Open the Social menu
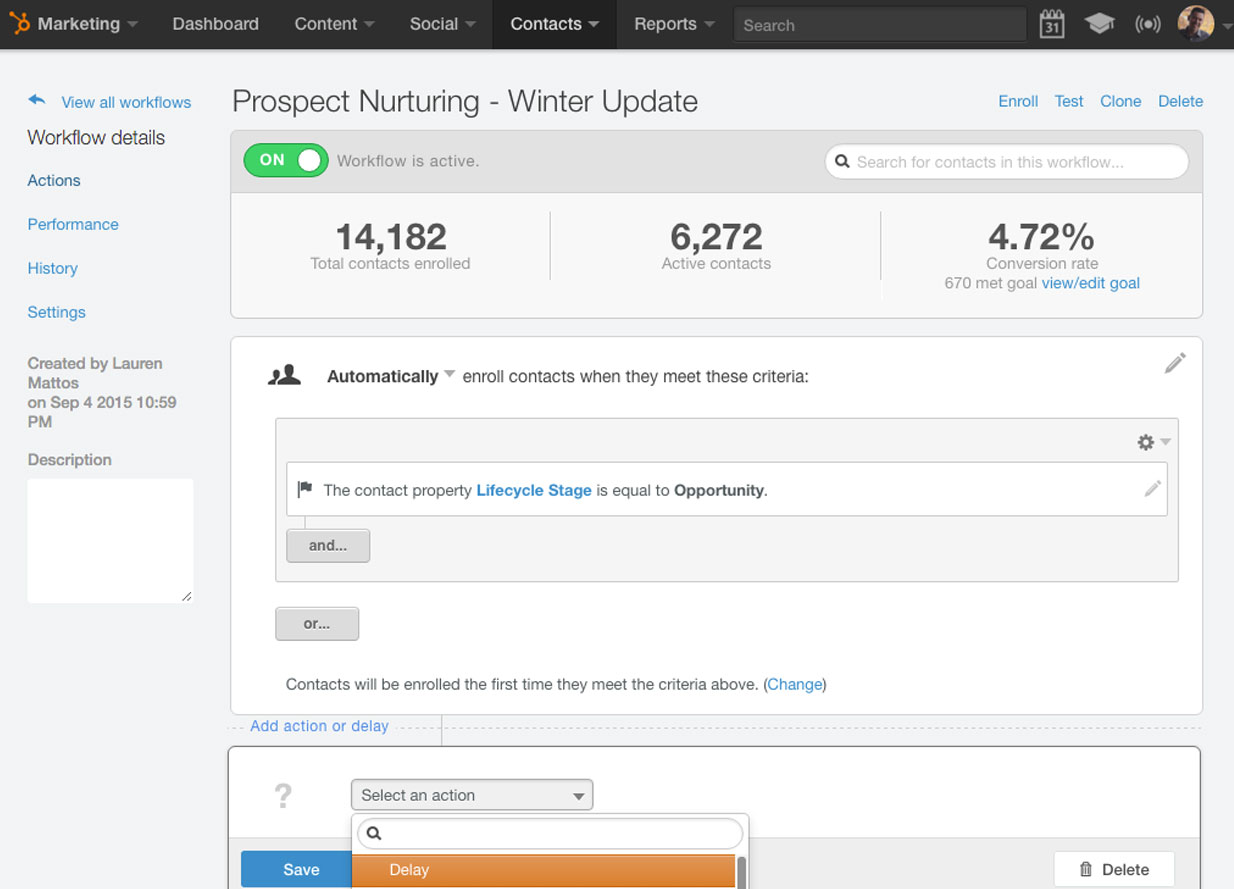 [x=442, y=24]
